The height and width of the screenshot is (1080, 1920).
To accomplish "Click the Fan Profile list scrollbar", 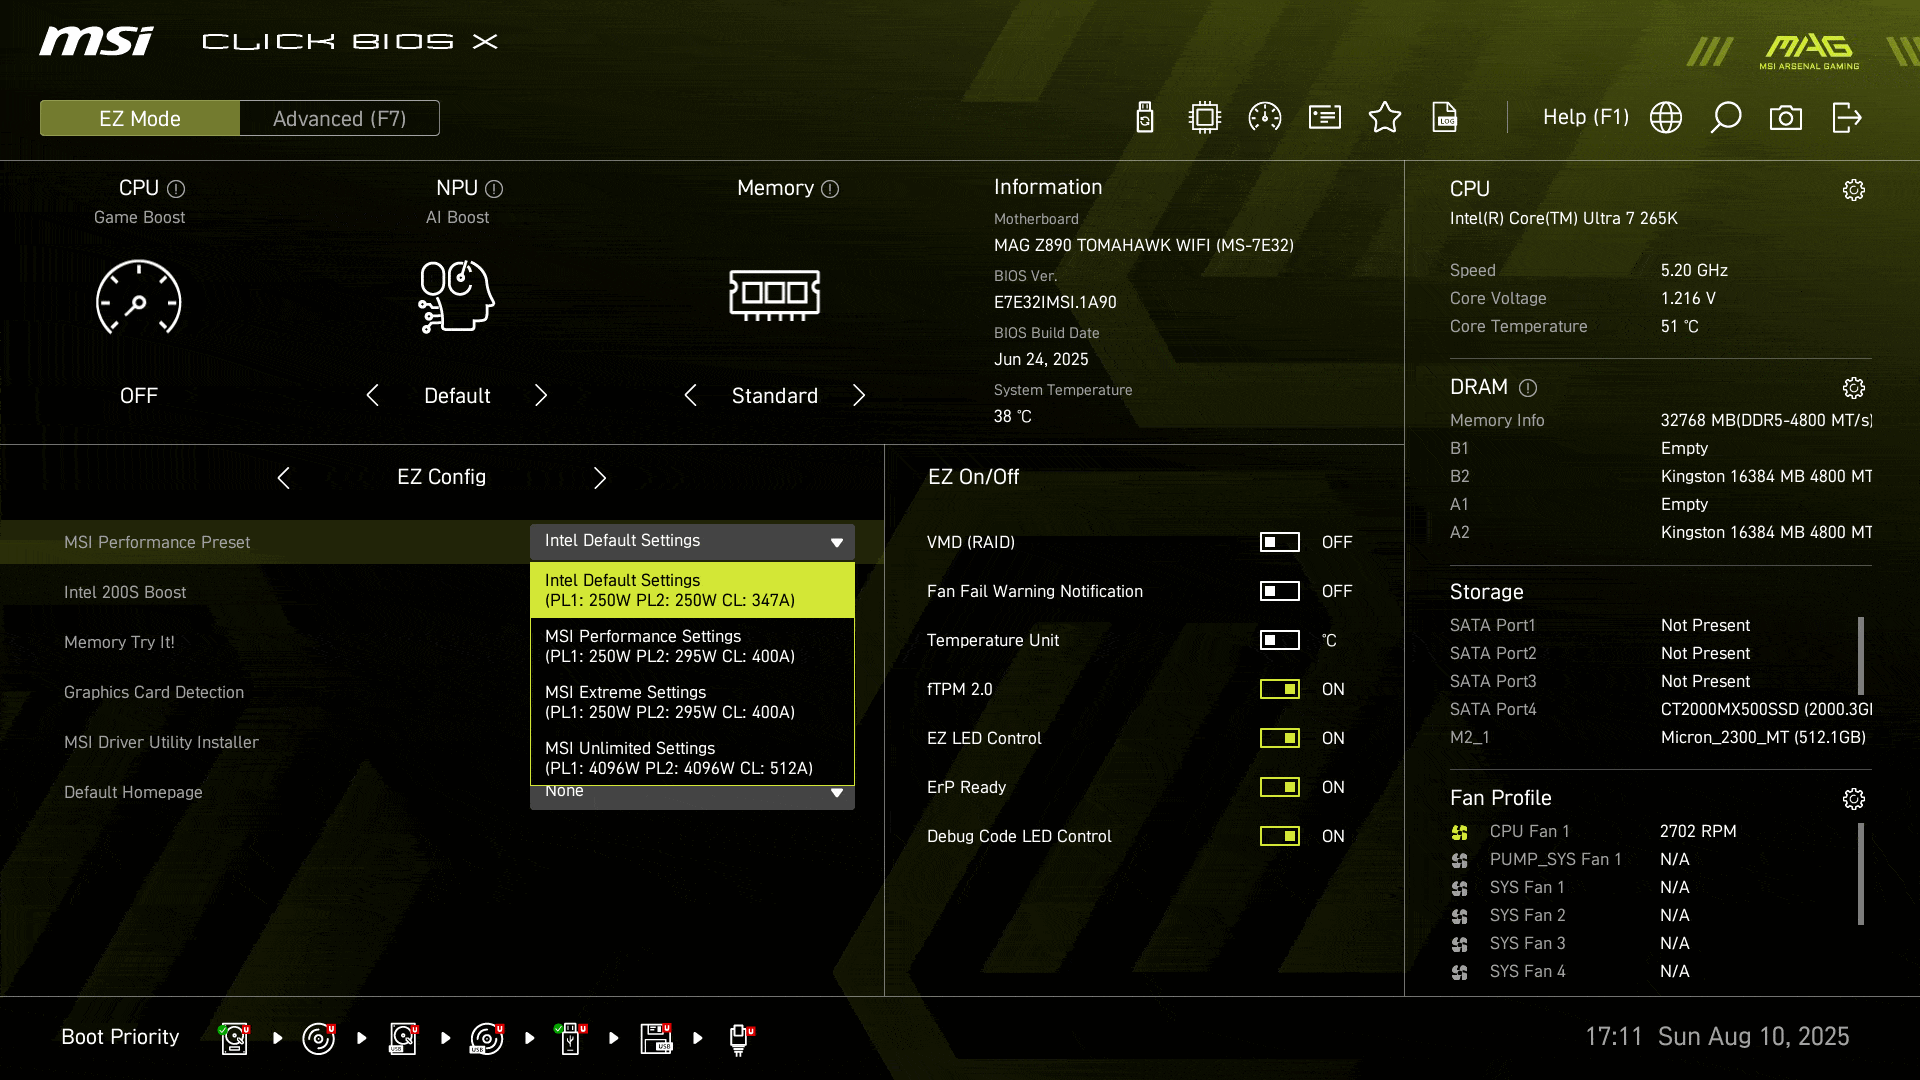I will click(x=1861, y=874).
